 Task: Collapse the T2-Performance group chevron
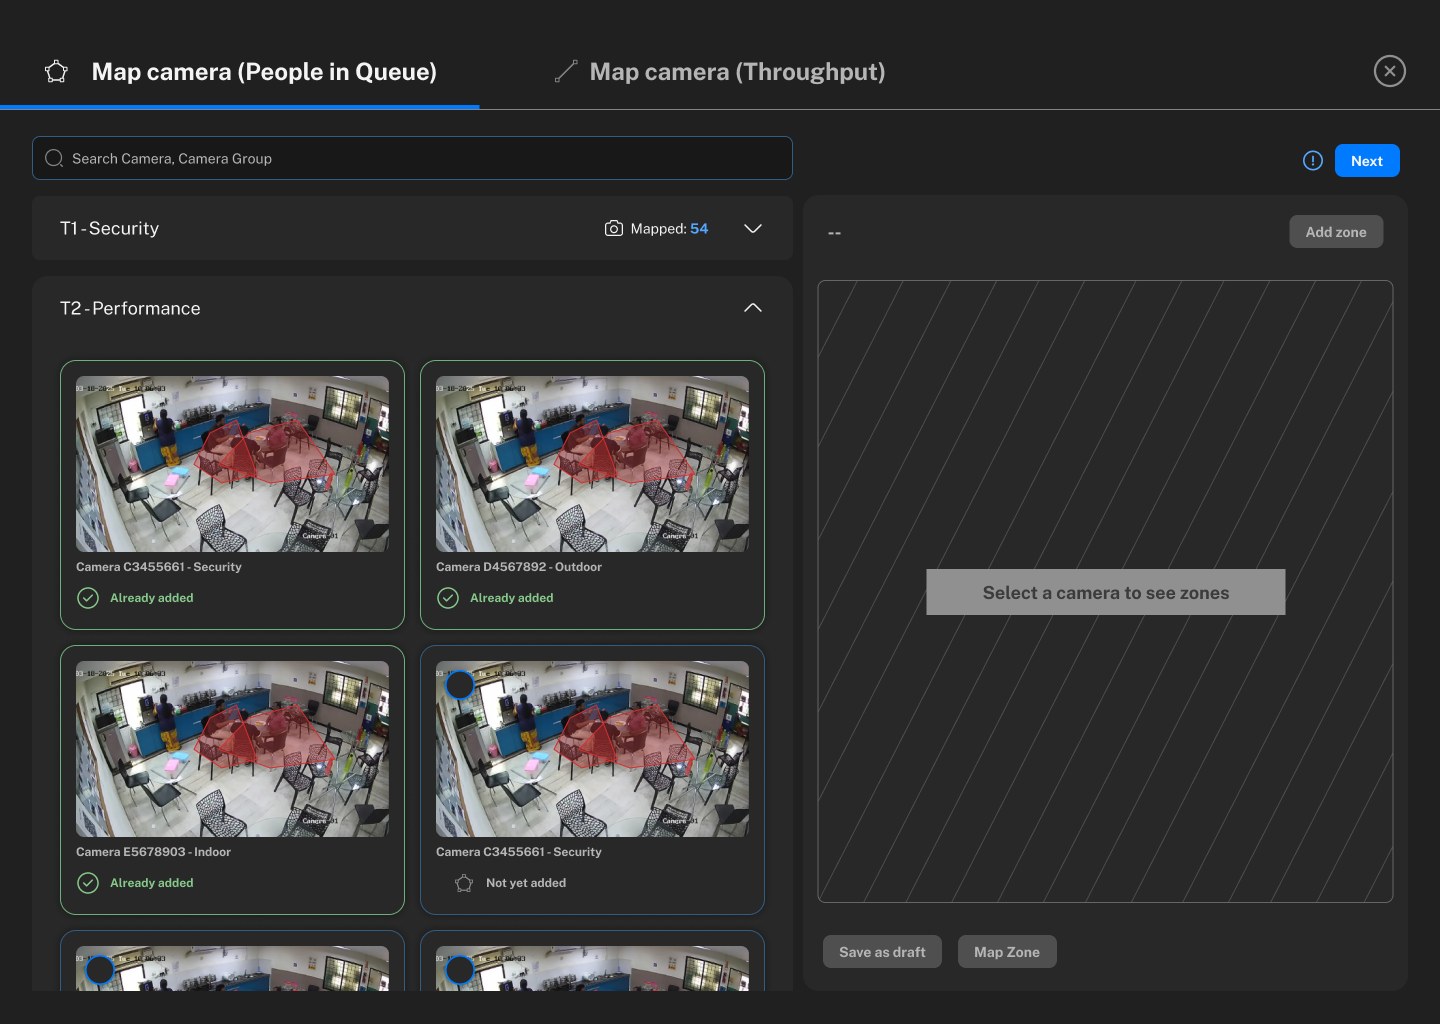[753, 308]
